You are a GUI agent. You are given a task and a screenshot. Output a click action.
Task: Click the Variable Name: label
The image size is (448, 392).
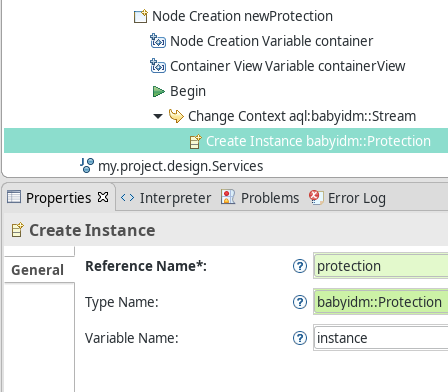132,338
